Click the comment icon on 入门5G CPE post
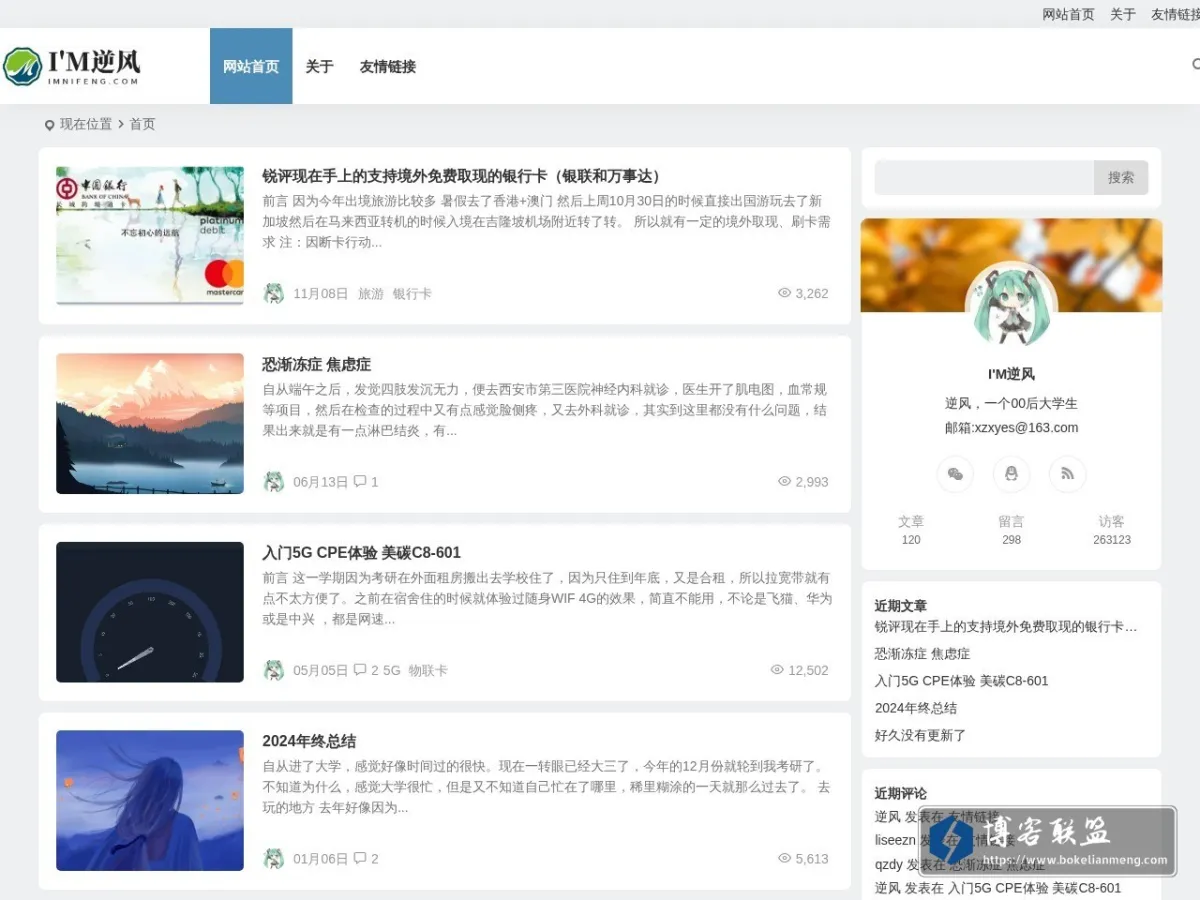 coord(360,669)
